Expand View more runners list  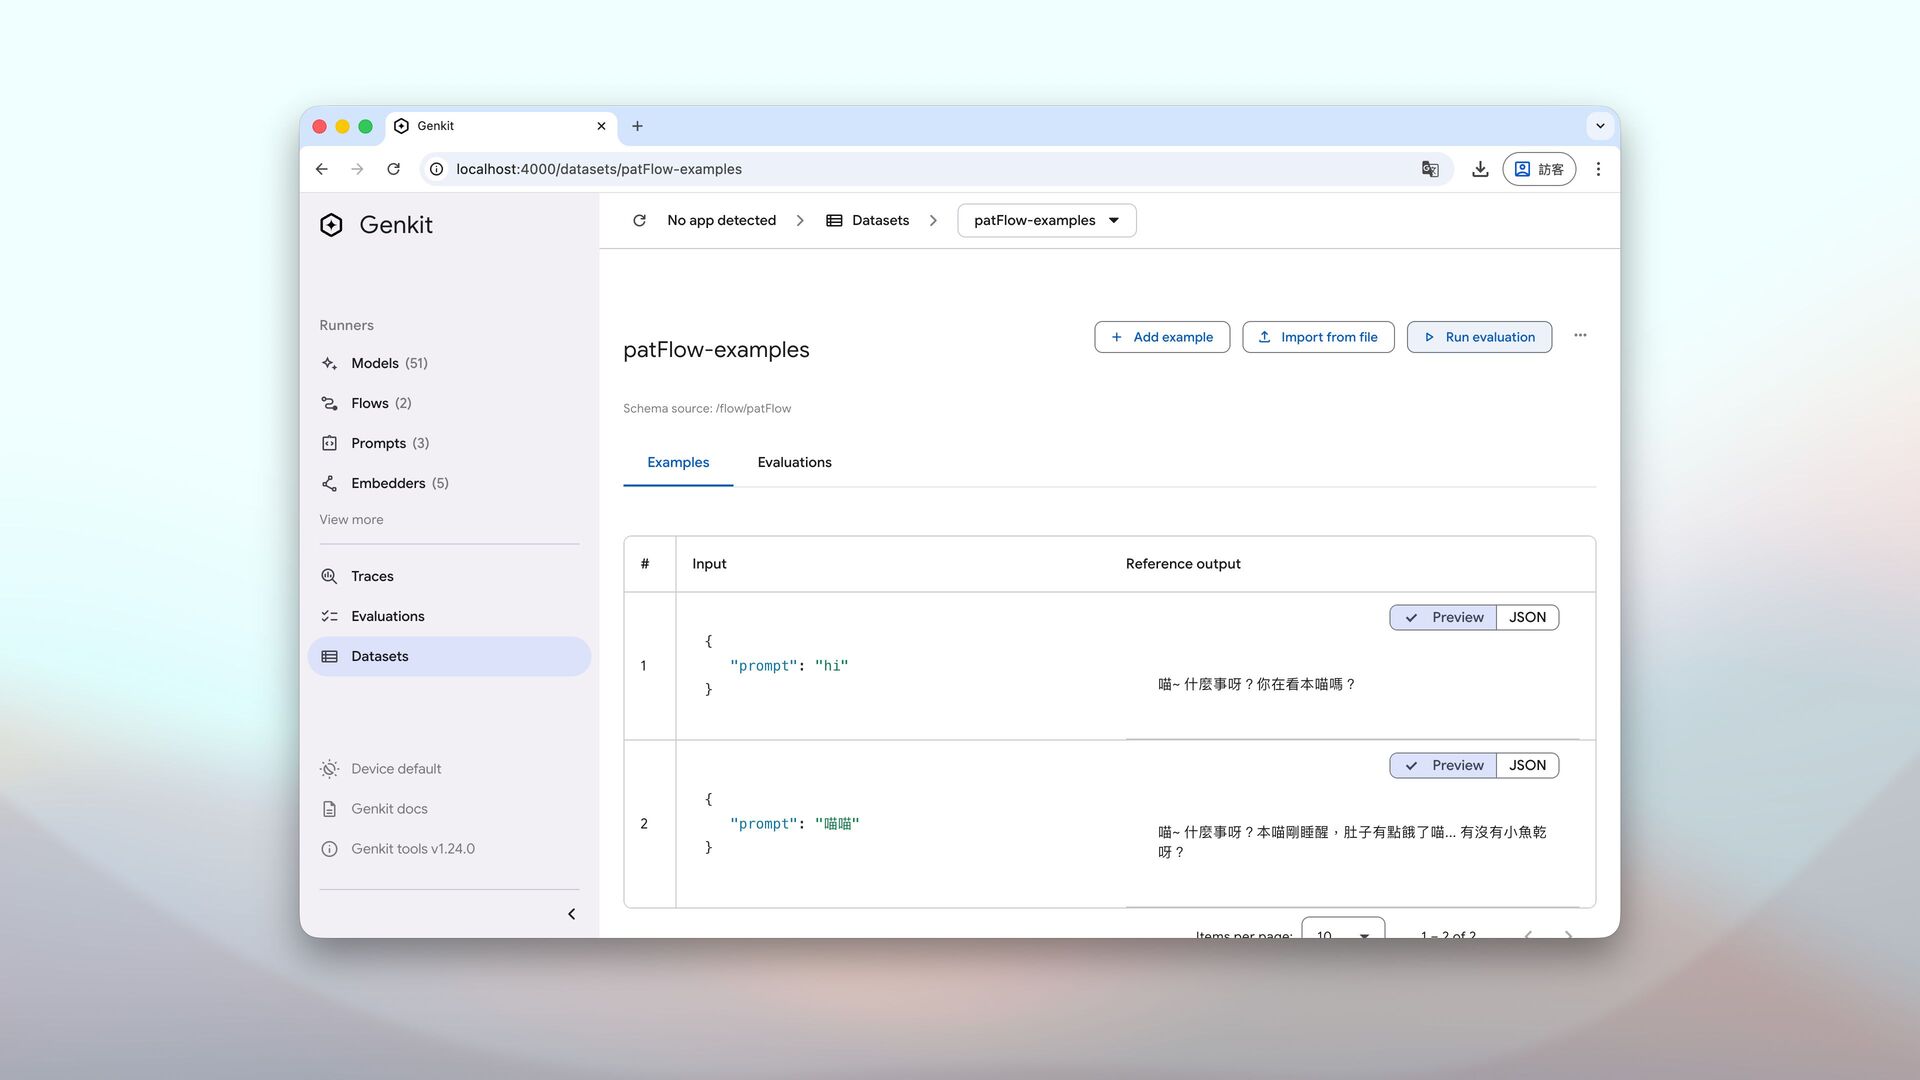351,519
